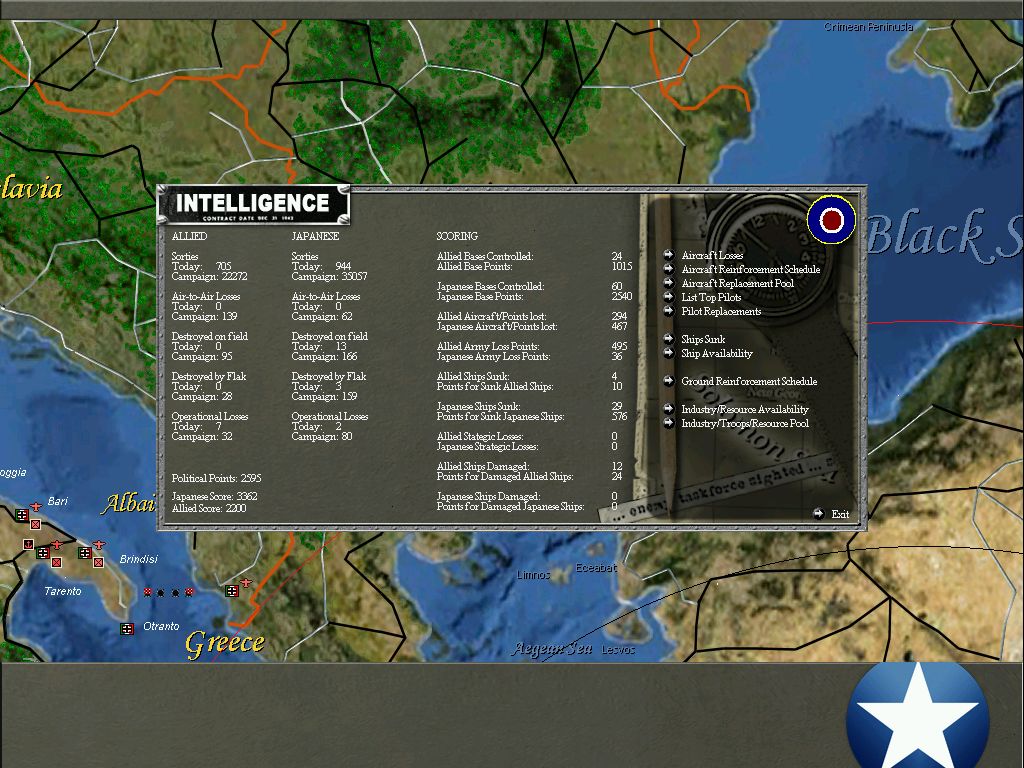Select the right black task force marker at sea

click(x=176, y=593)
